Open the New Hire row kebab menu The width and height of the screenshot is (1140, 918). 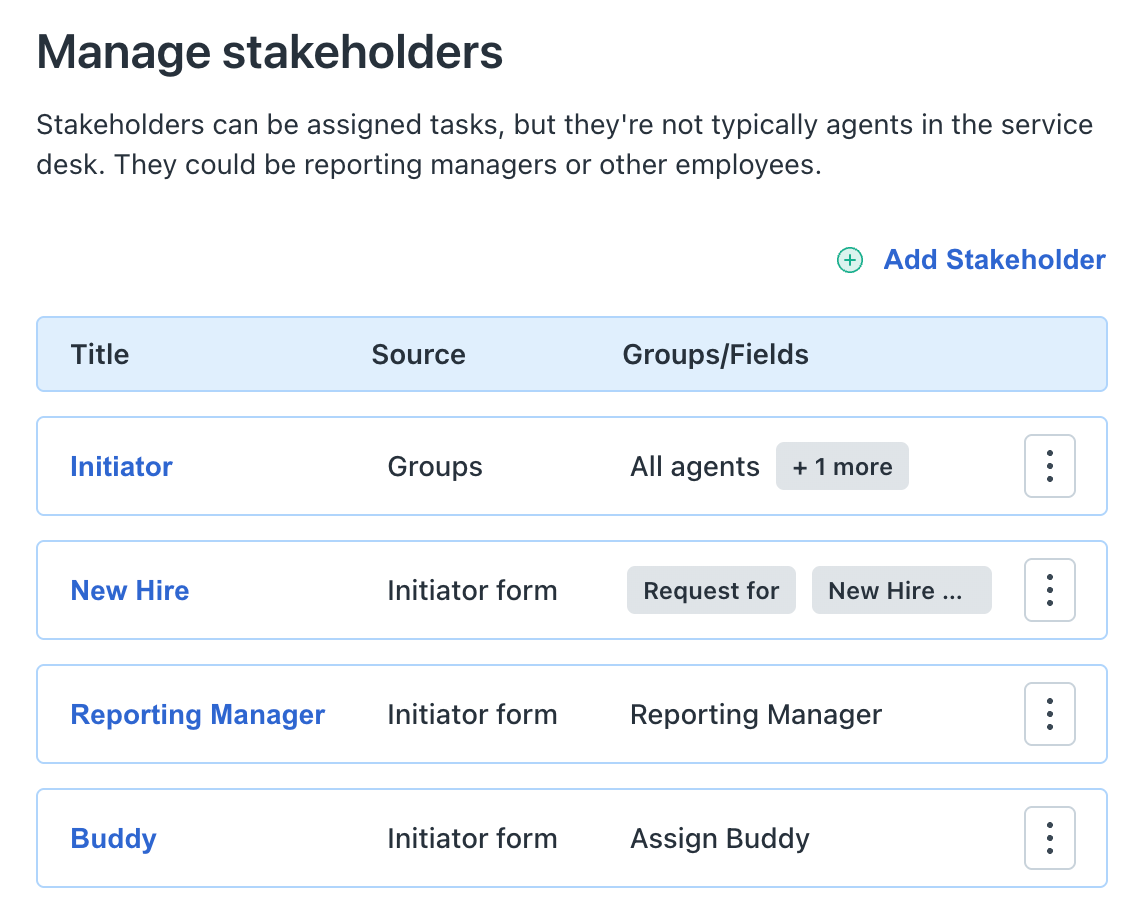(1049, 590)
